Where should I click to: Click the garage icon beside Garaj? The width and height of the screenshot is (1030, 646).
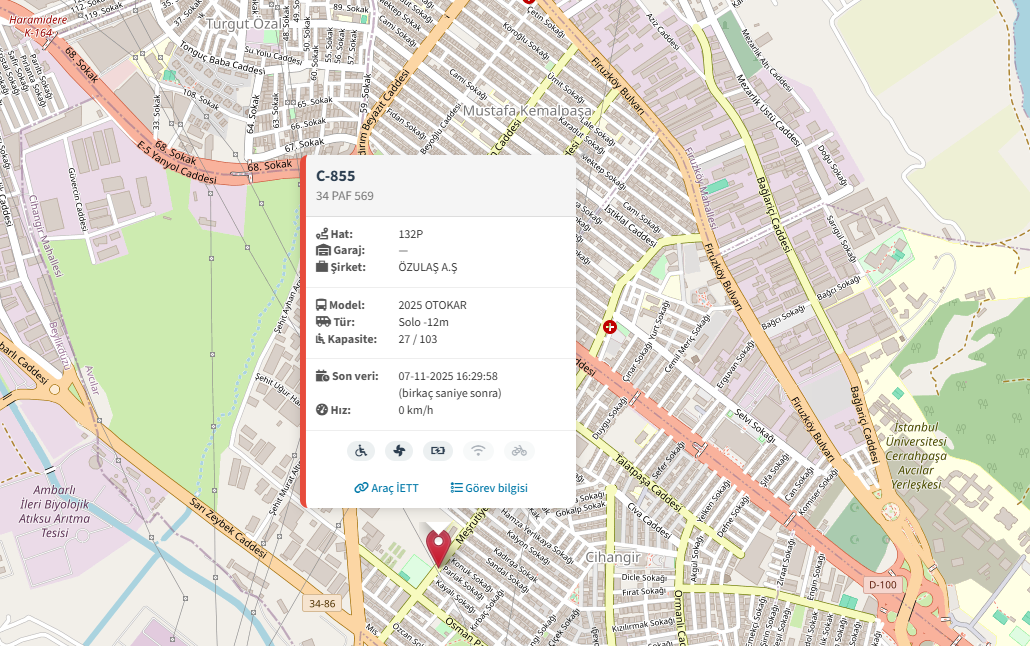pyautogui.click(x=322, y=250)
